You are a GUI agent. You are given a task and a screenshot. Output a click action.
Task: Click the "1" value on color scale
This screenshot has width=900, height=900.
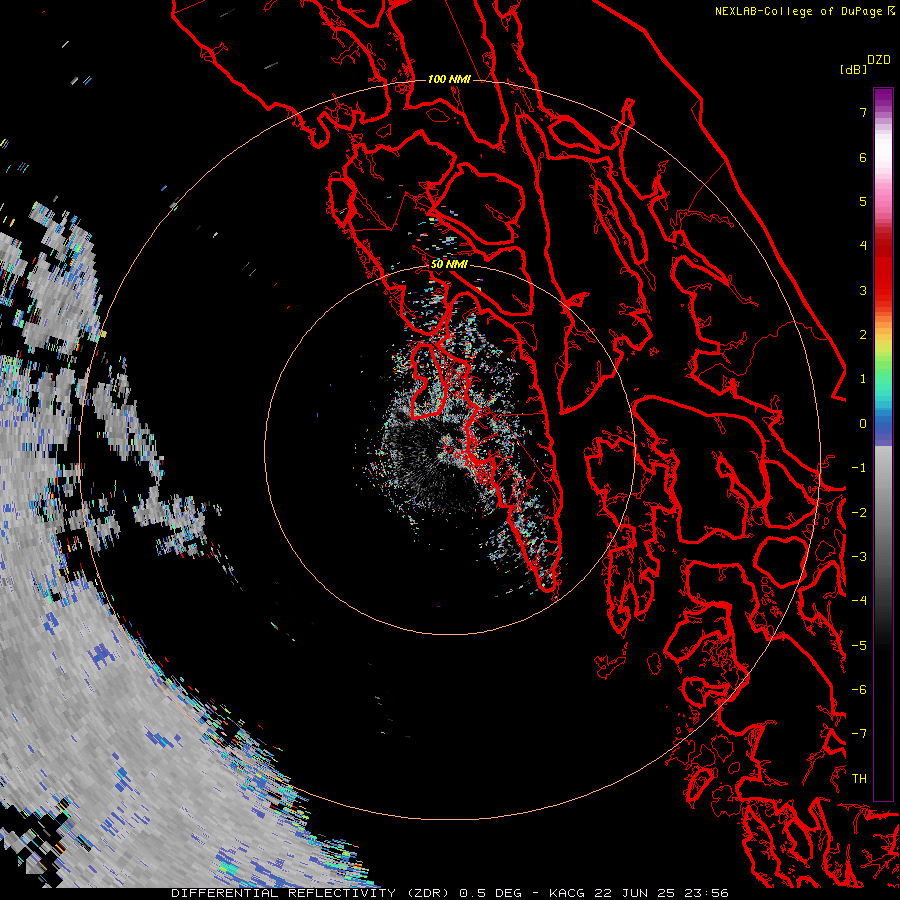[x=863, y=379]
